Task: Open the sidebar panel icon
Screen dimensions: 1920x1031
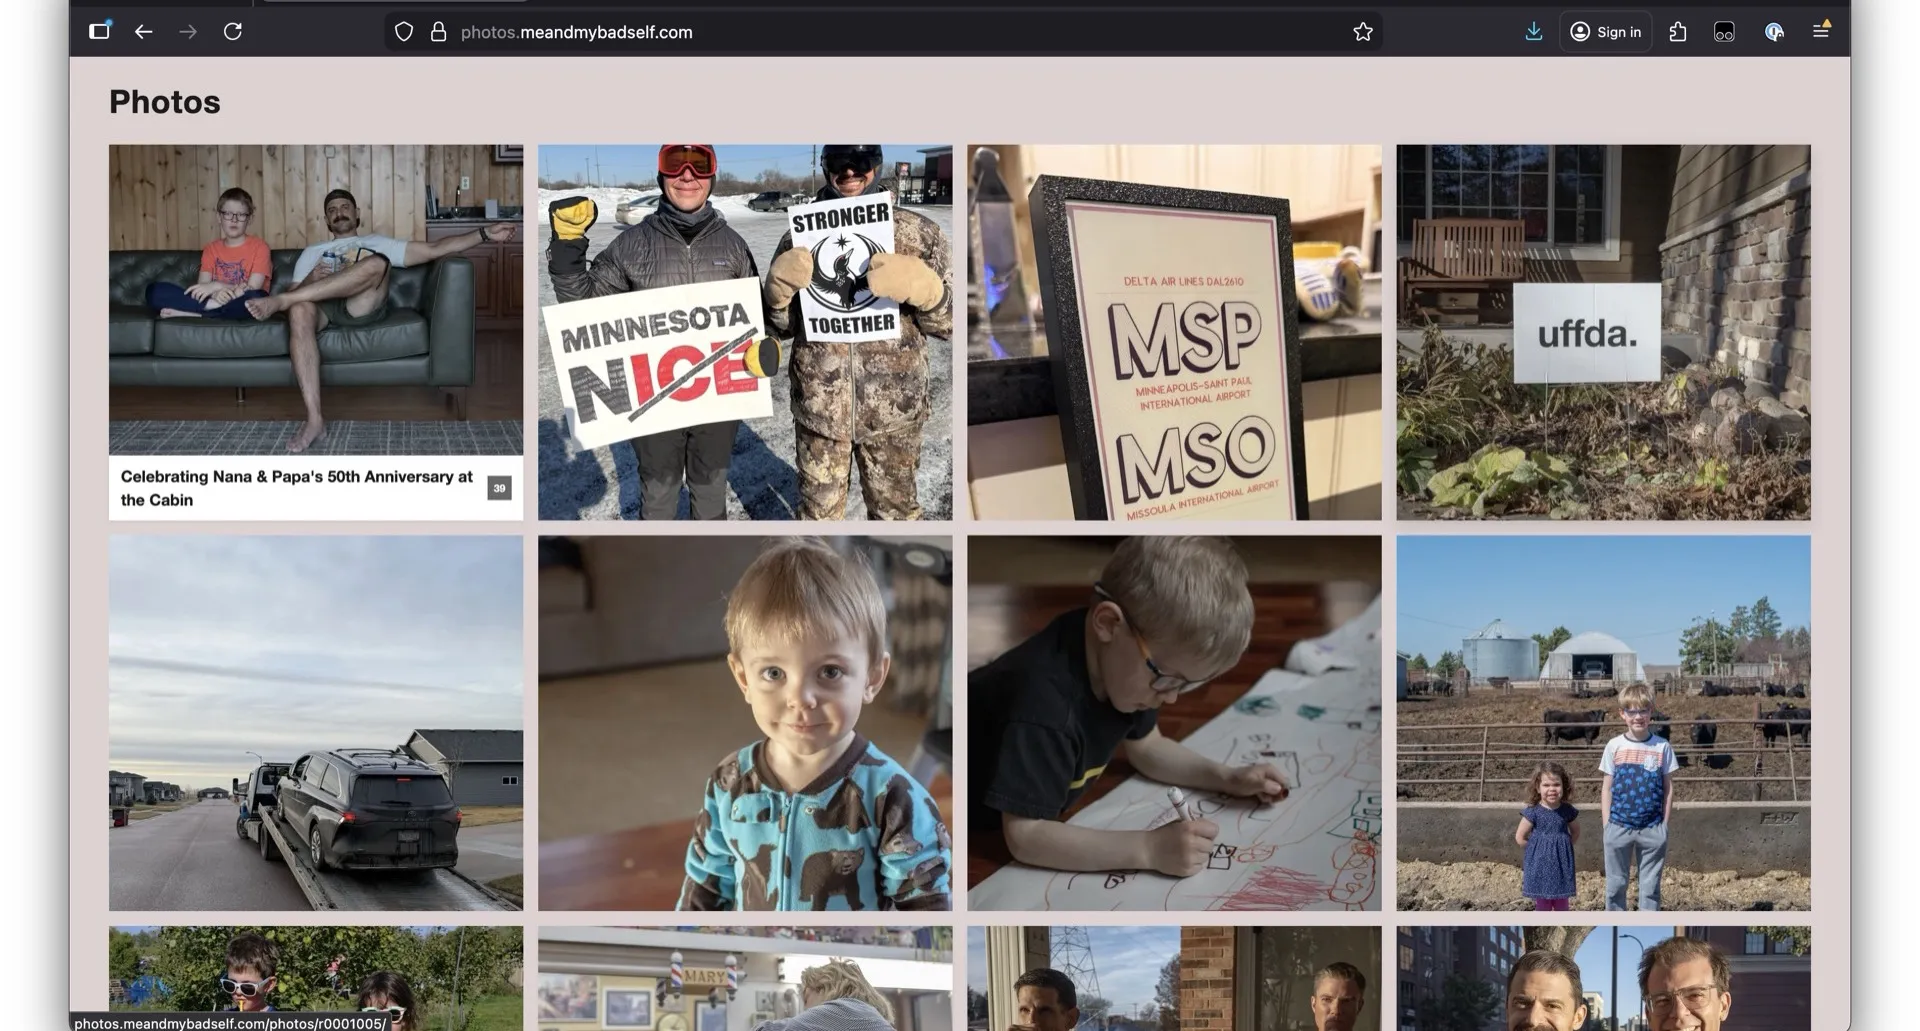Action: pyautogui.click(x=99, y=31)
